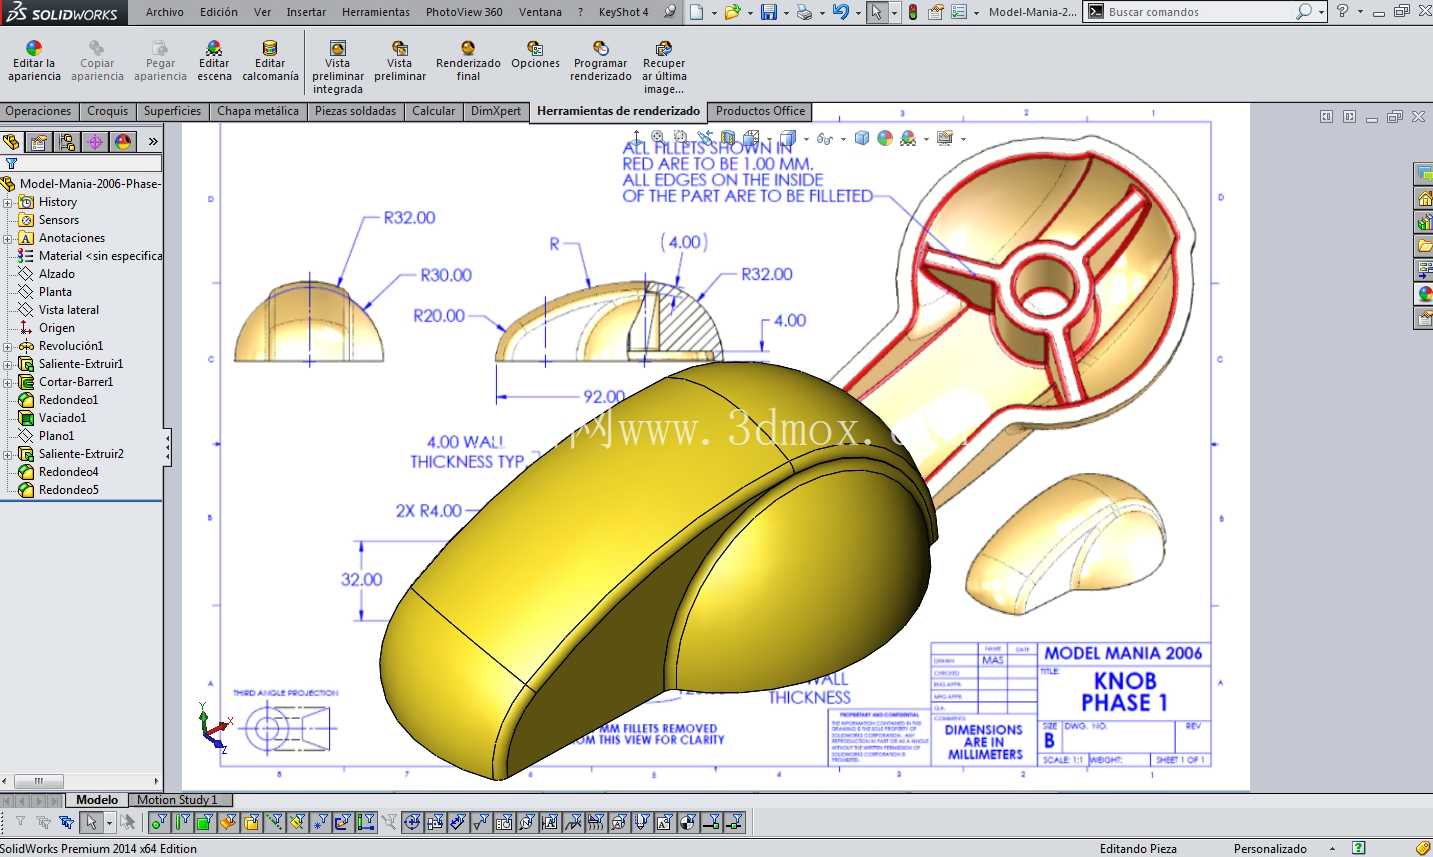This screenshot has width=1433, height=857.
Task: Print the document
Action: (x=804, y=12)
